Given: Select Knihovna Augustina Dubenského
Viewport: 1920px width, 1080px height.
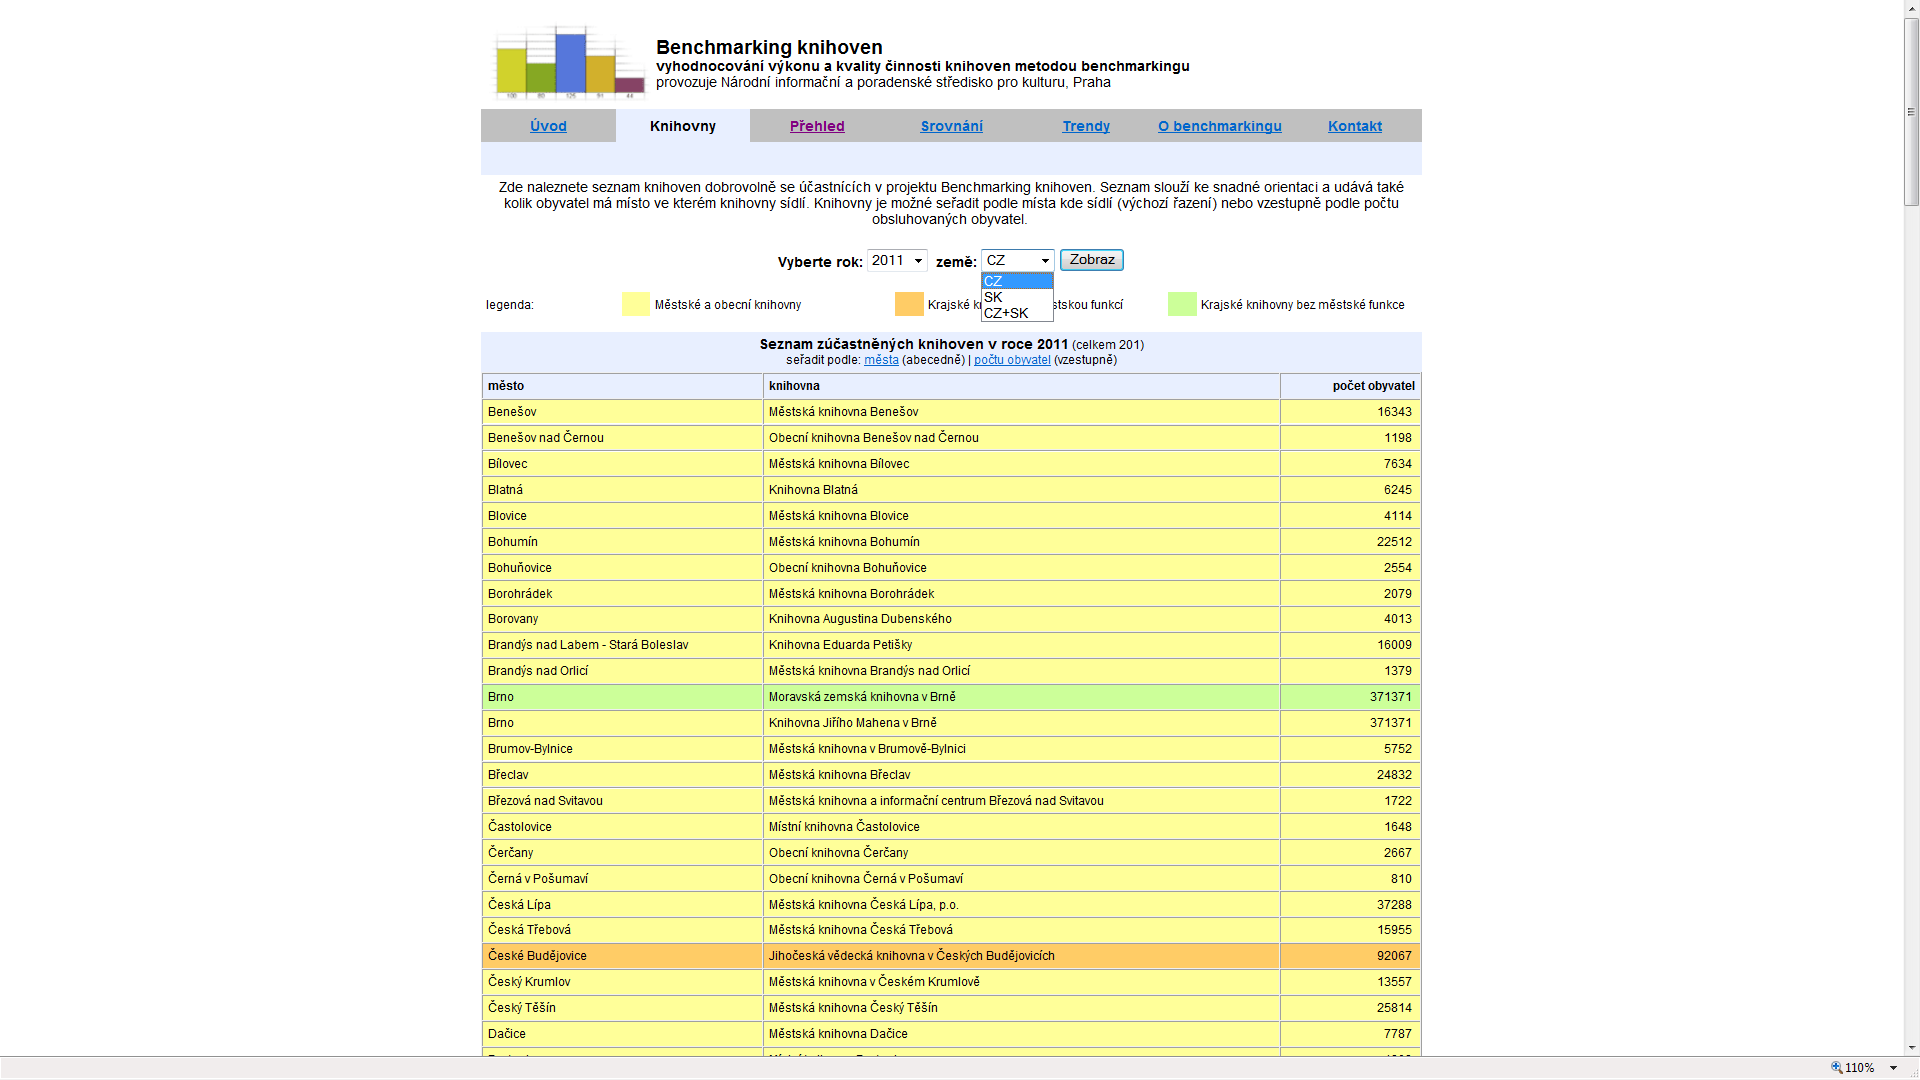Looking at the screenshot, I should [1021, 619].
